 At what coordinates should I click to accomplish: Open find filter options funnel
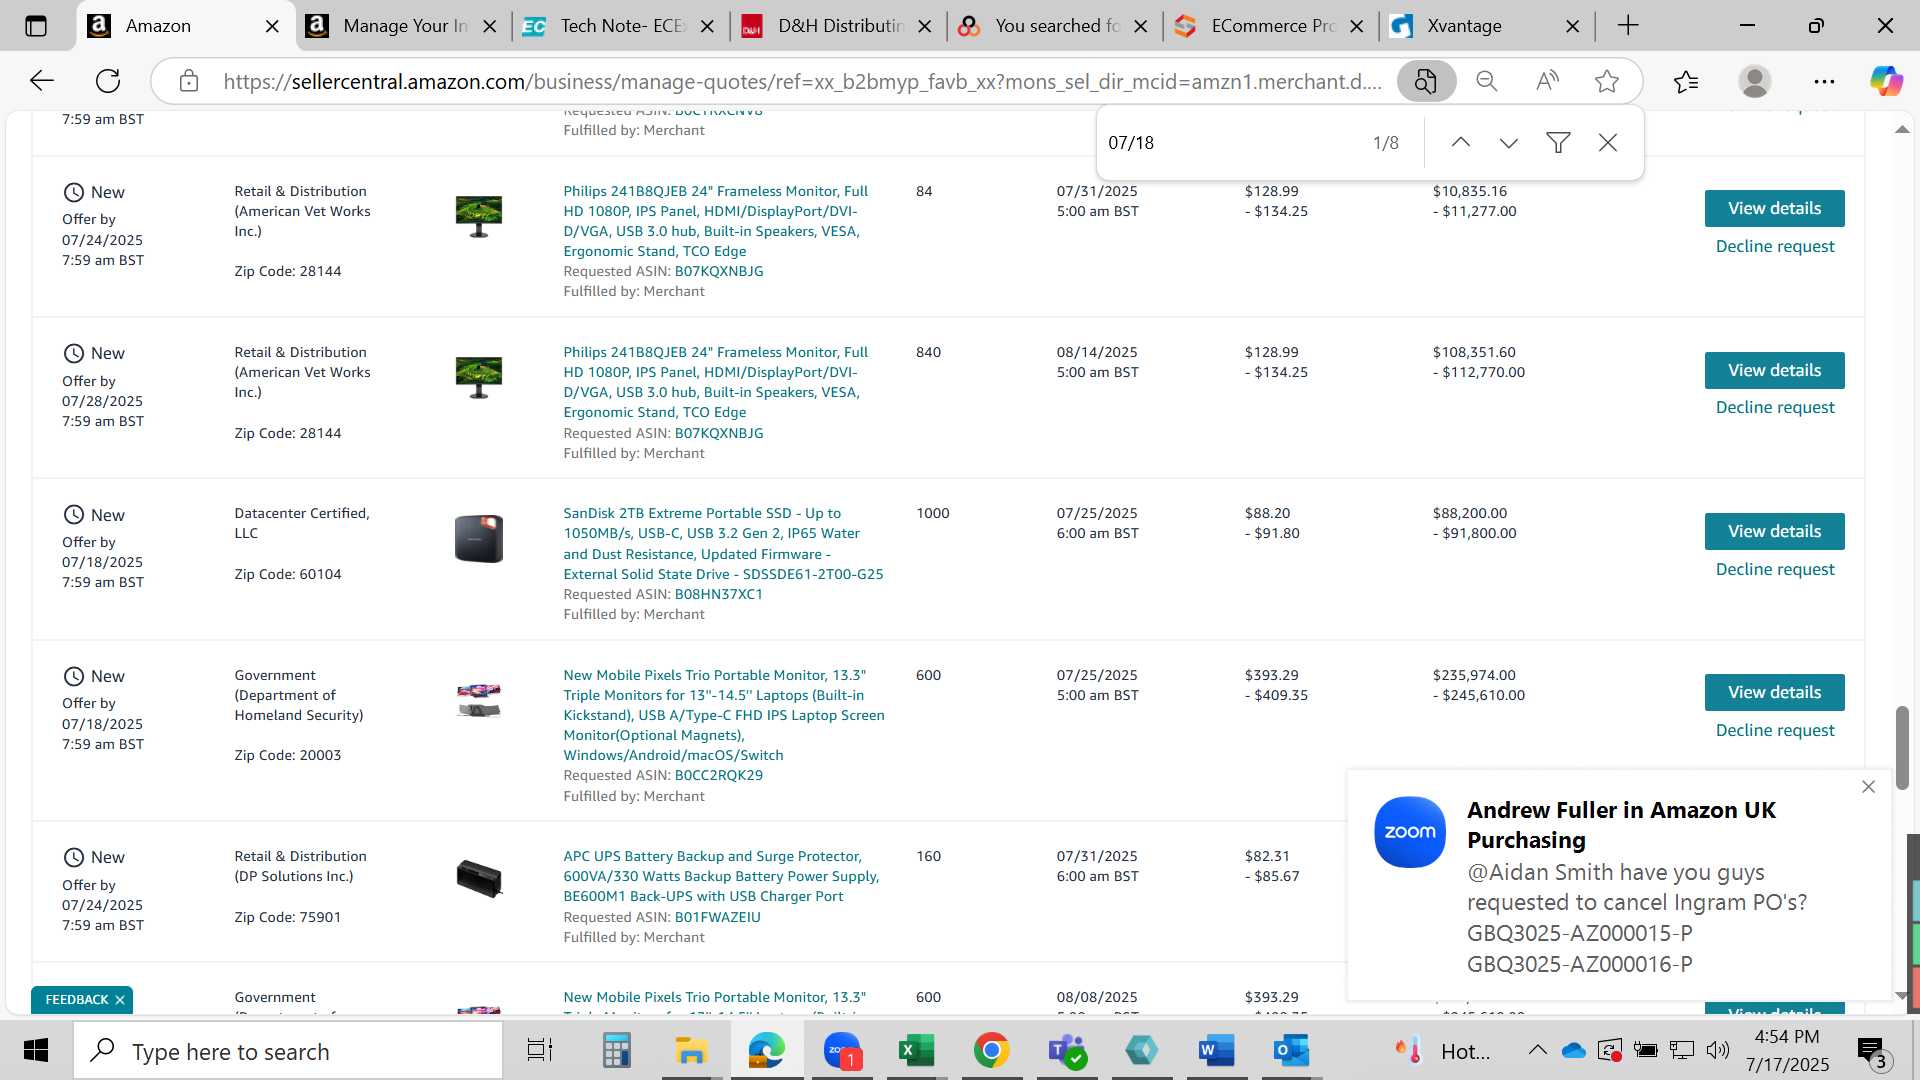(x=1558, y=143)
